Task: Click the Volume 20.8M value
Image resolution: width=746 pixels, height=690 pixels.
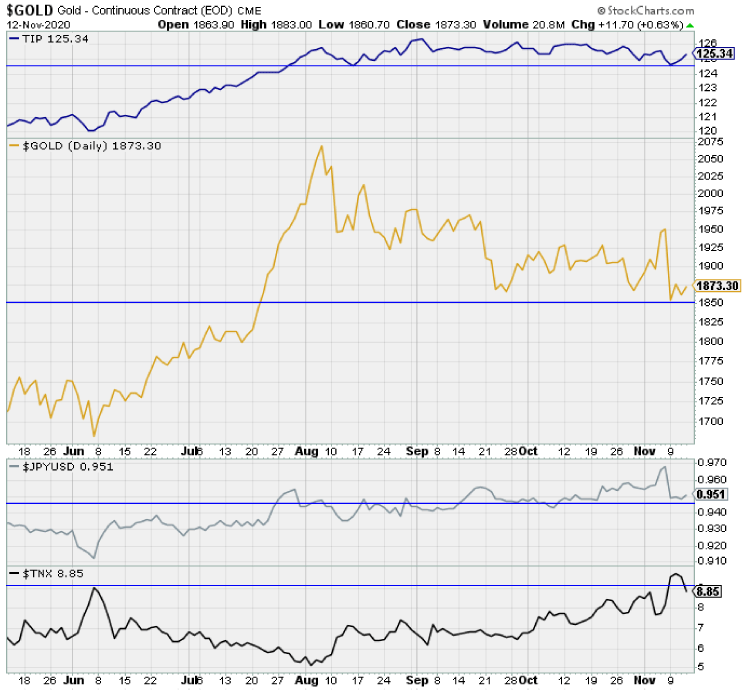Action: [x=524, y=25]
